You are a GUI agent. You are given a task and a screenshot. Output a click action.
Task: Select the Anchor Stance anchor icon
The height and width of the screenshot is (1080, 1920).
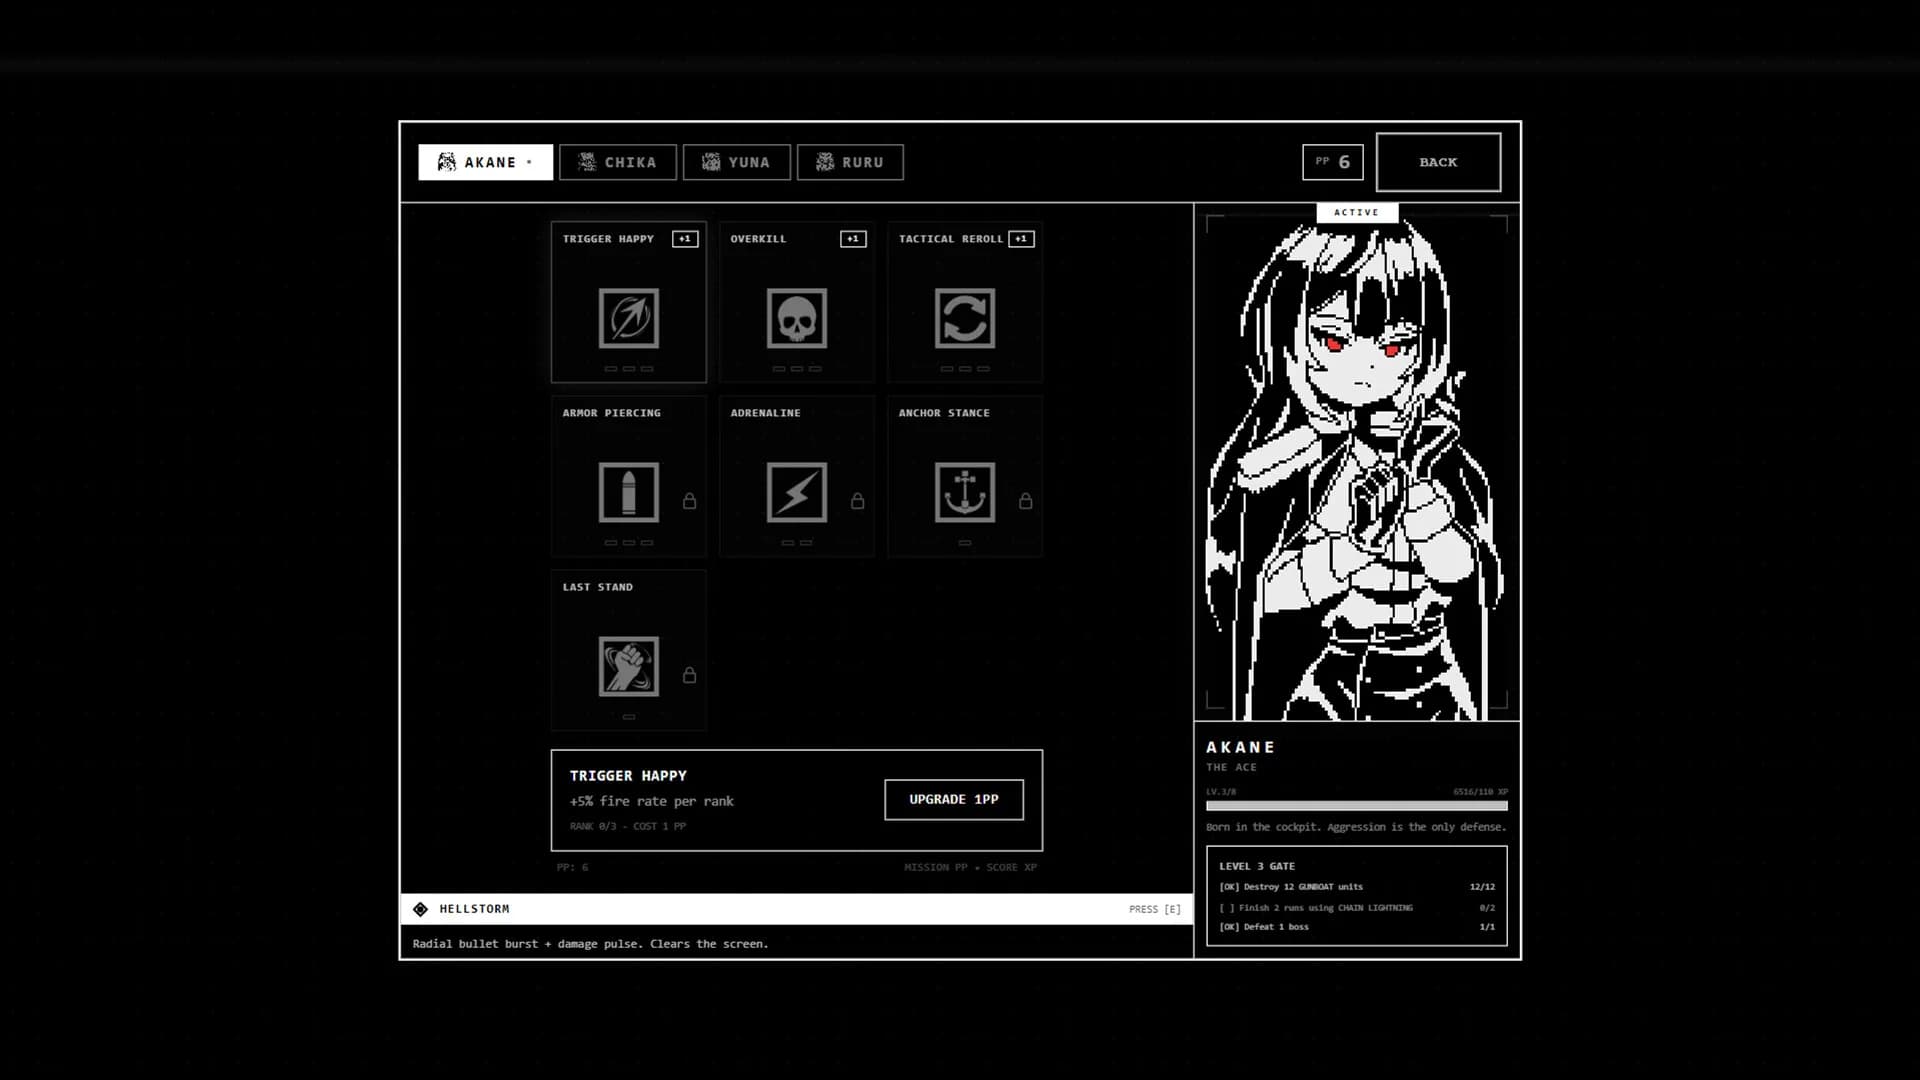(x=964, y=492)
